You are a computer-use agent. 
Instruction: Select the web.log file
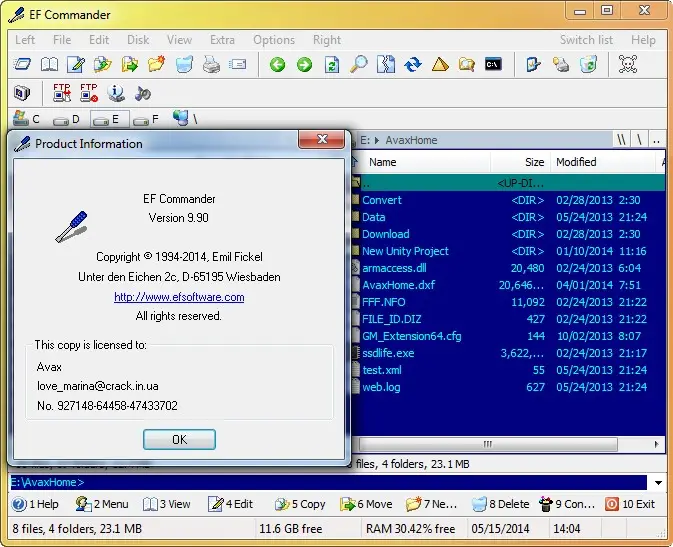click(509, 387)
